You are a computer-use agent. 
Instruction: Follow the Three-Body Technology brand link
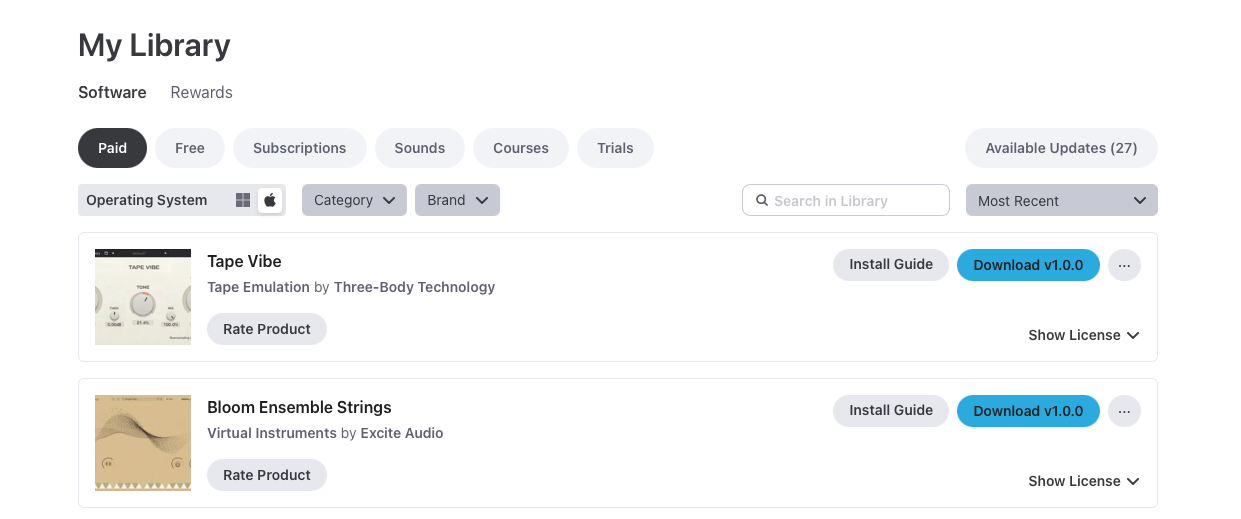pyautogui.click(x=414, y=287)
